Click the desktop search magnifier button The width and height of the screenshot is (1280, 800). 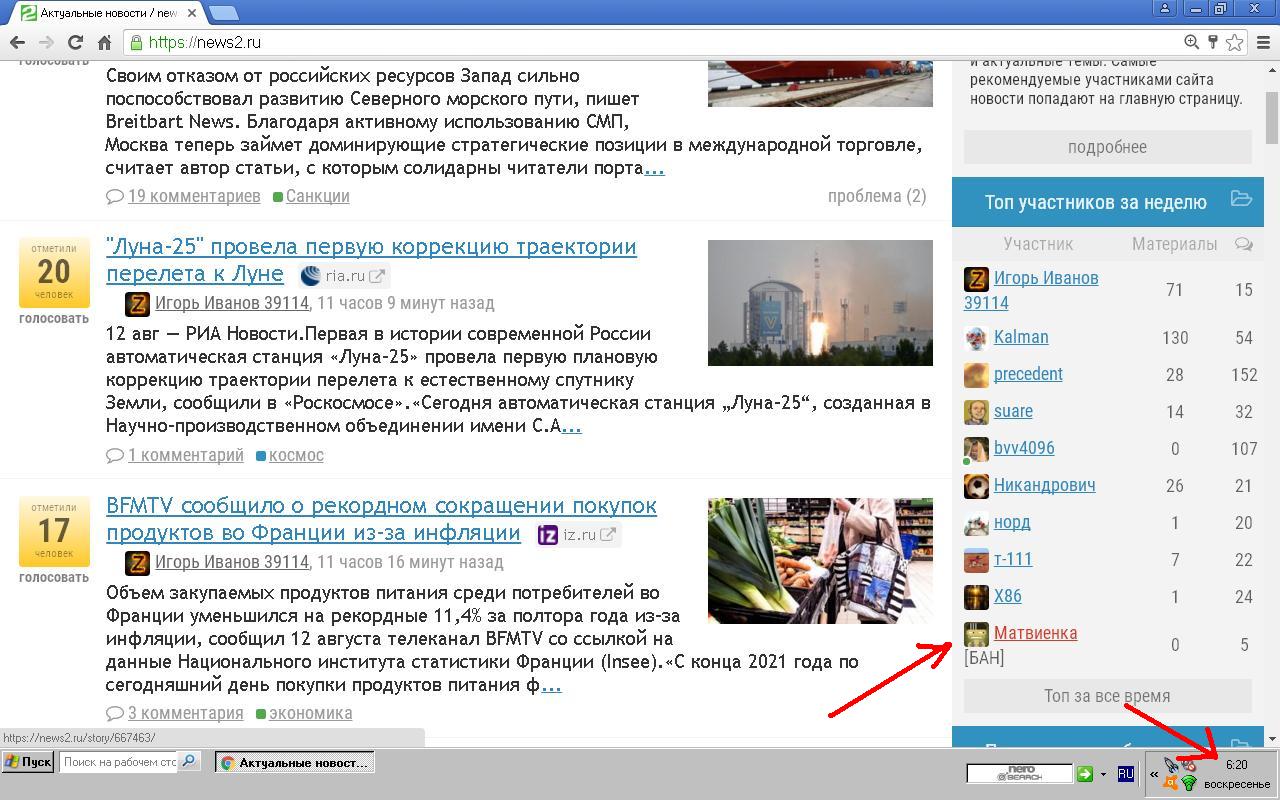[189, 762]
